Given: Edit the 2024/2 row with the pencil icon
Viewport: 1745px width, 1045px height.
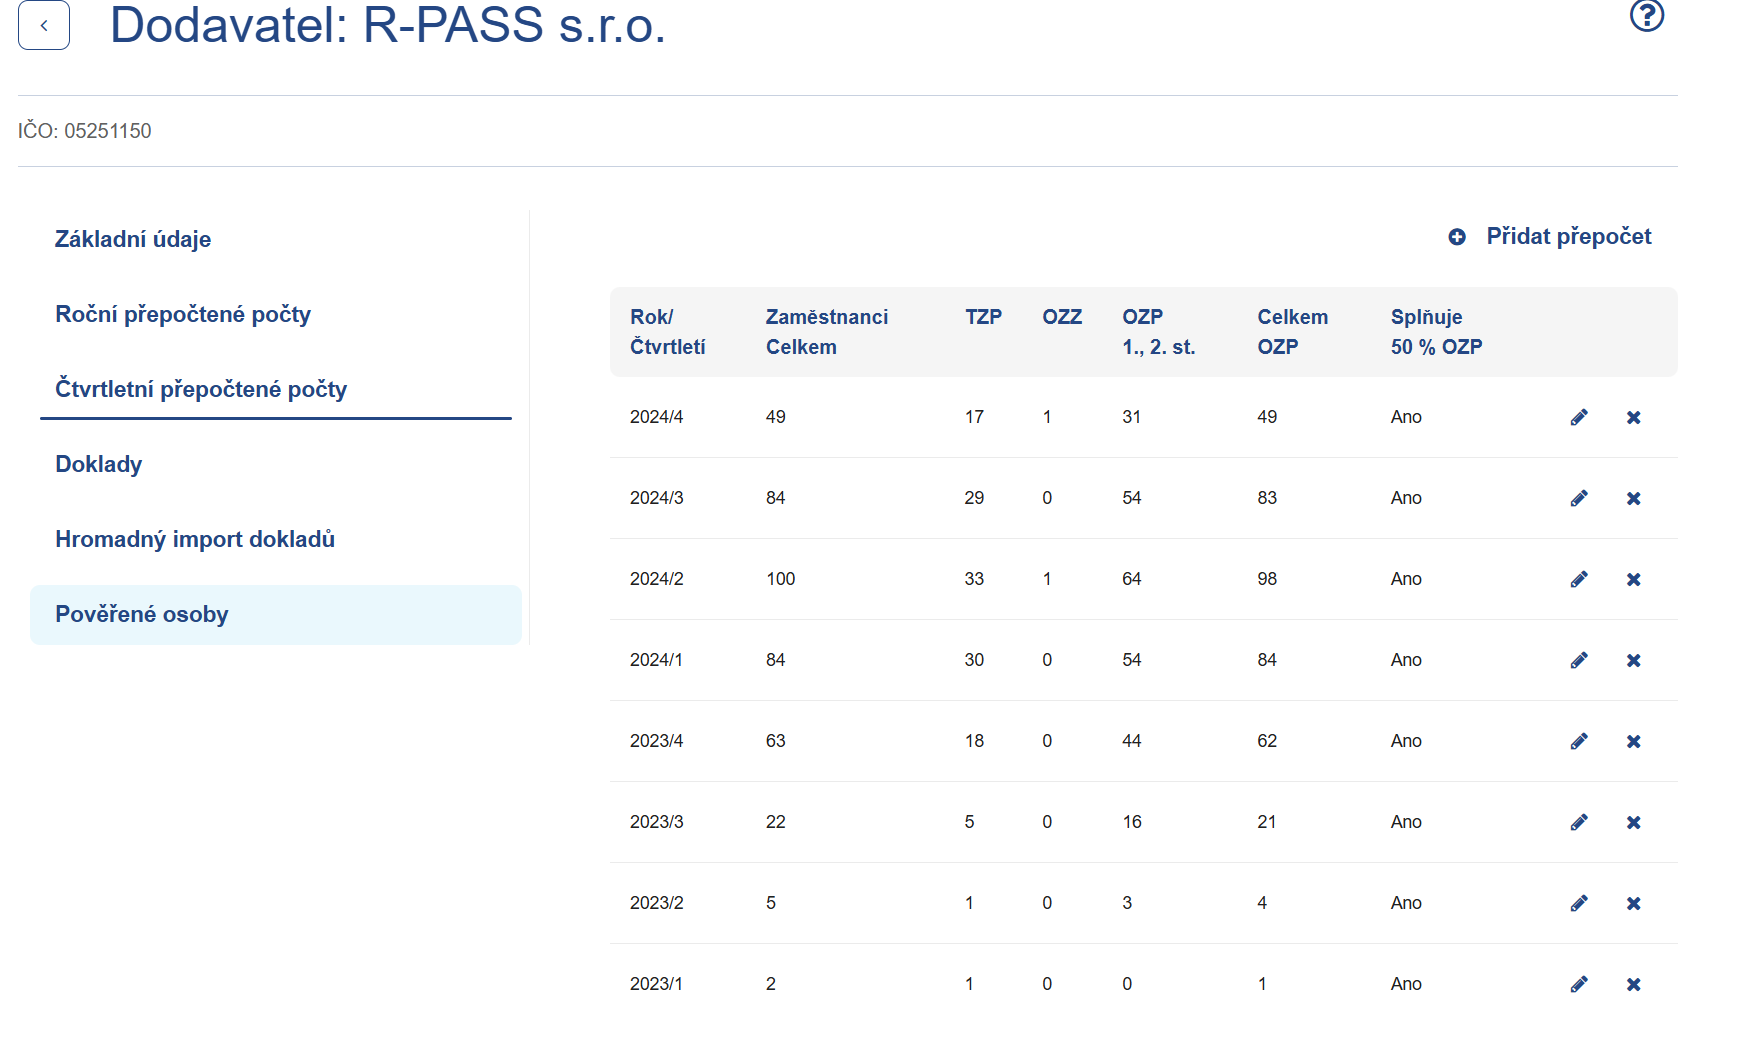Looking at the screenshot, I should tap(1579, 579).
